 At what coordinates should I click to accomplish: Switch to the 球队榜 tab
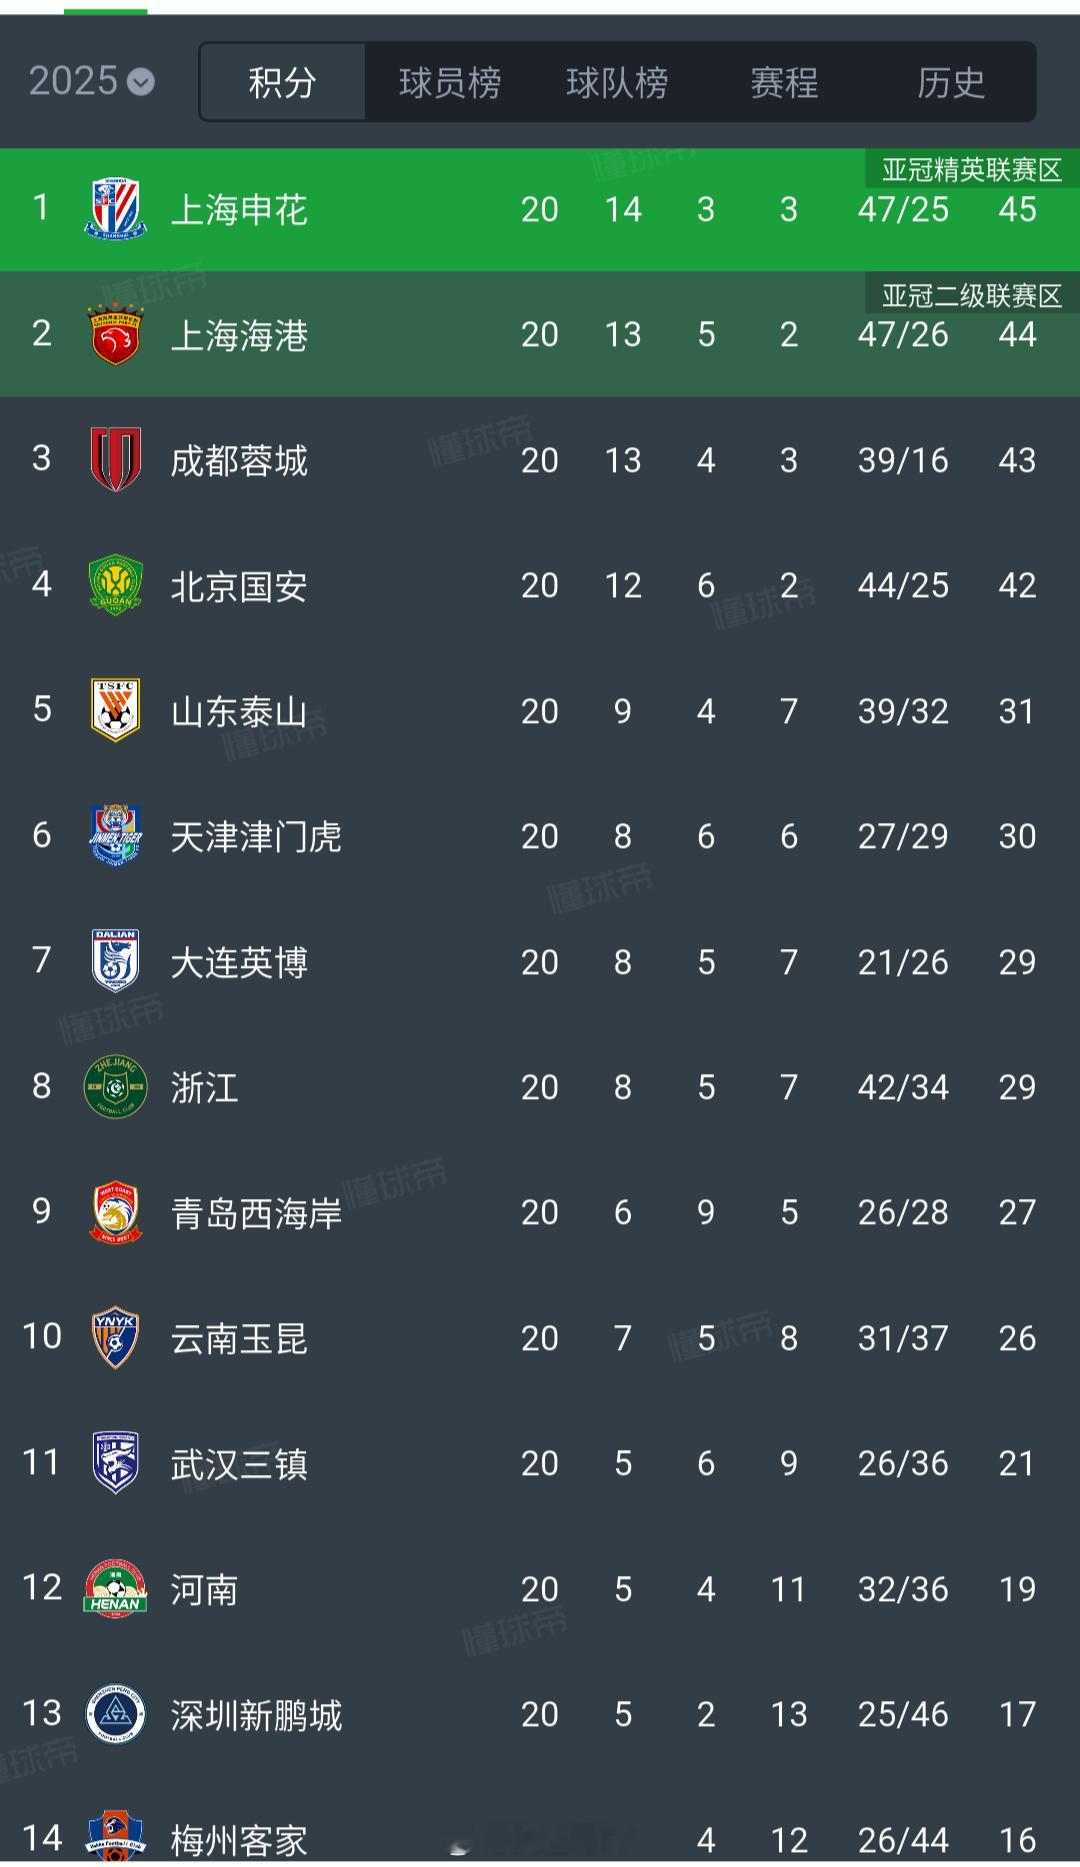click(617, 82)
